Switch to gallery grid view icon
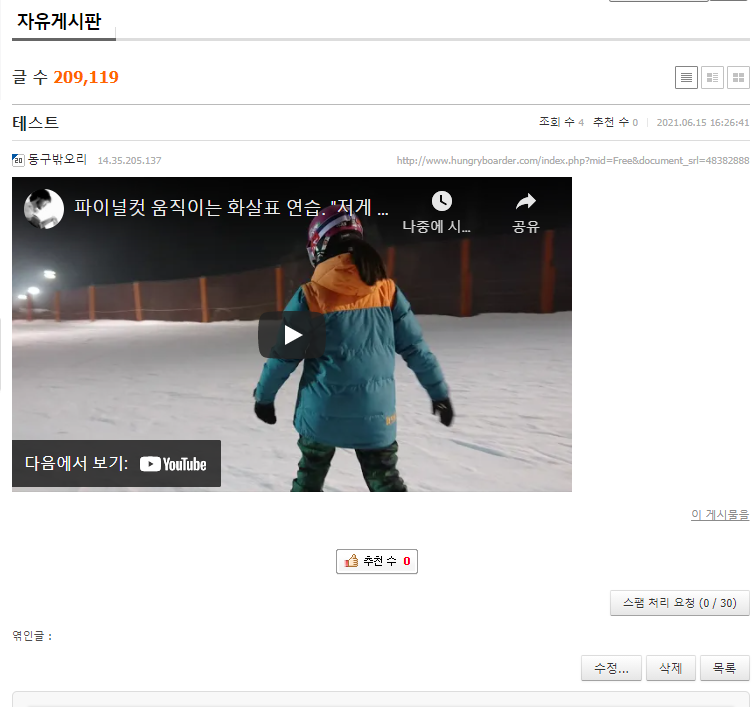This screenshot has height=707, width=756. pyautogui.click(x=738, y=77)
